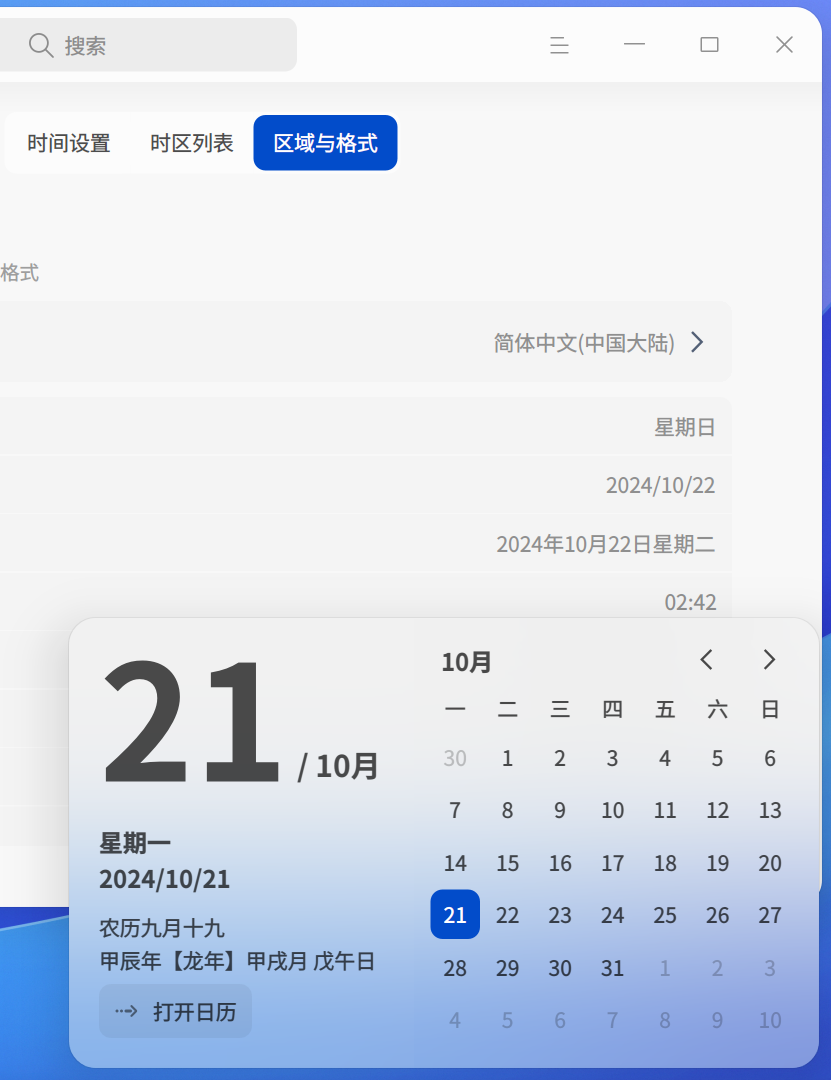Click the 10月 month header label
This screenshot has width=831, height=1080.
466,662
